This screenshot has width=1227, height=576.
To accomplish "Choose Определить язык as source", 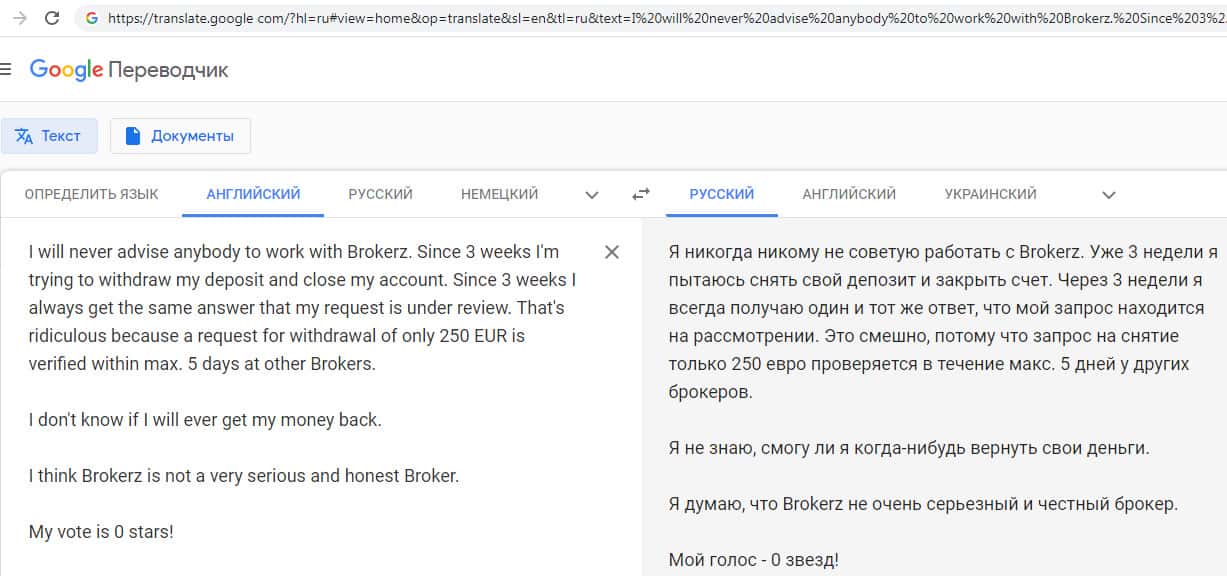I will click(91, 194).
